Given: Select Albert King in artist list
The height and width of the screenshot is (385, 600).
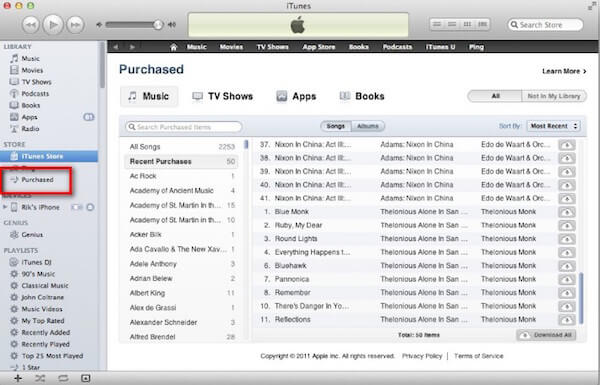Looking at the screenshot, I should (x=182, y=293).
